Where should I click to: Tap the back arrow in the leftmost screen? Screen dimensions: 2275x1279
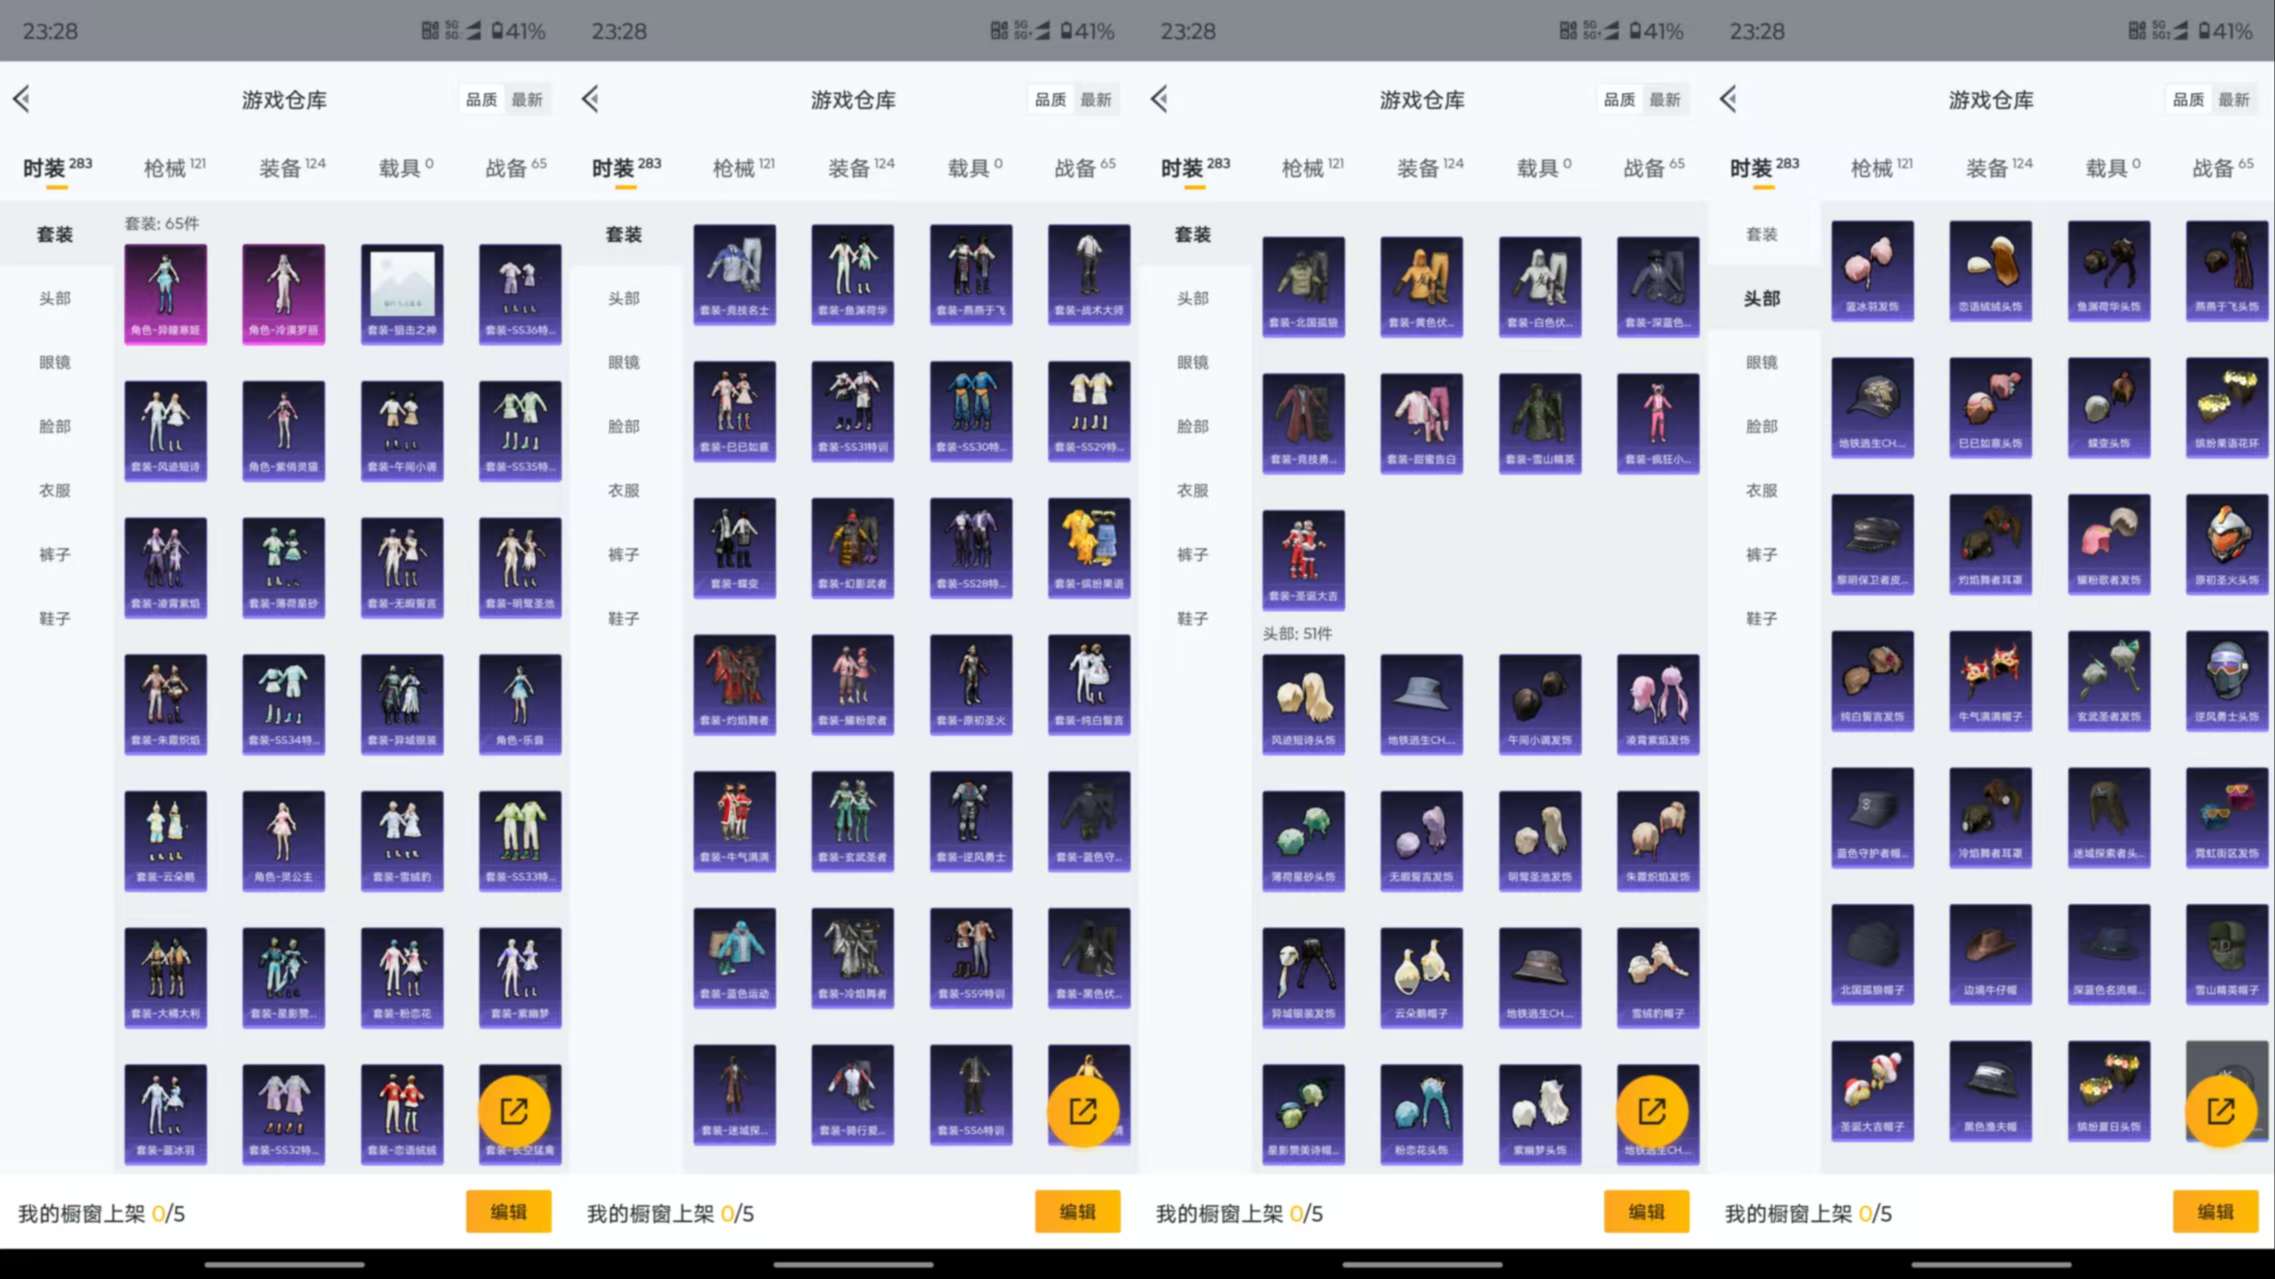click(22, 99)
